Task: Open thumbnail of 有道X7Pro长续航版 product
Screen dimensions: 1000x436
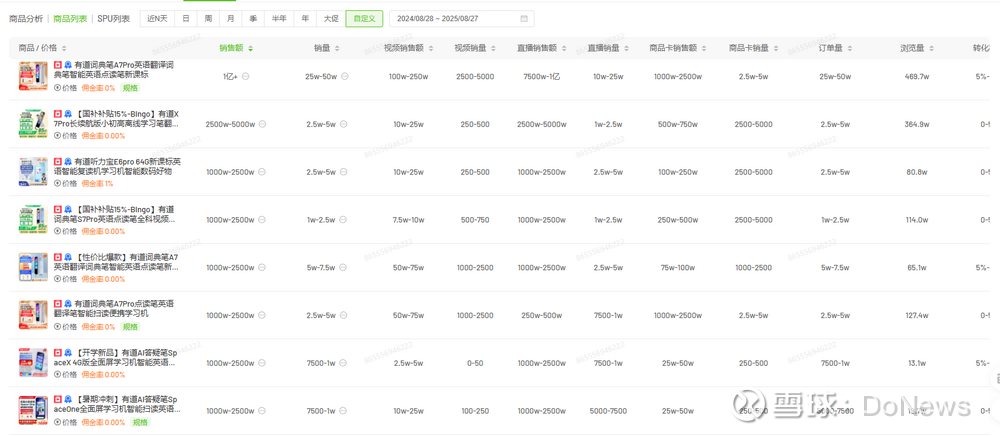Action: coord(33,124)
